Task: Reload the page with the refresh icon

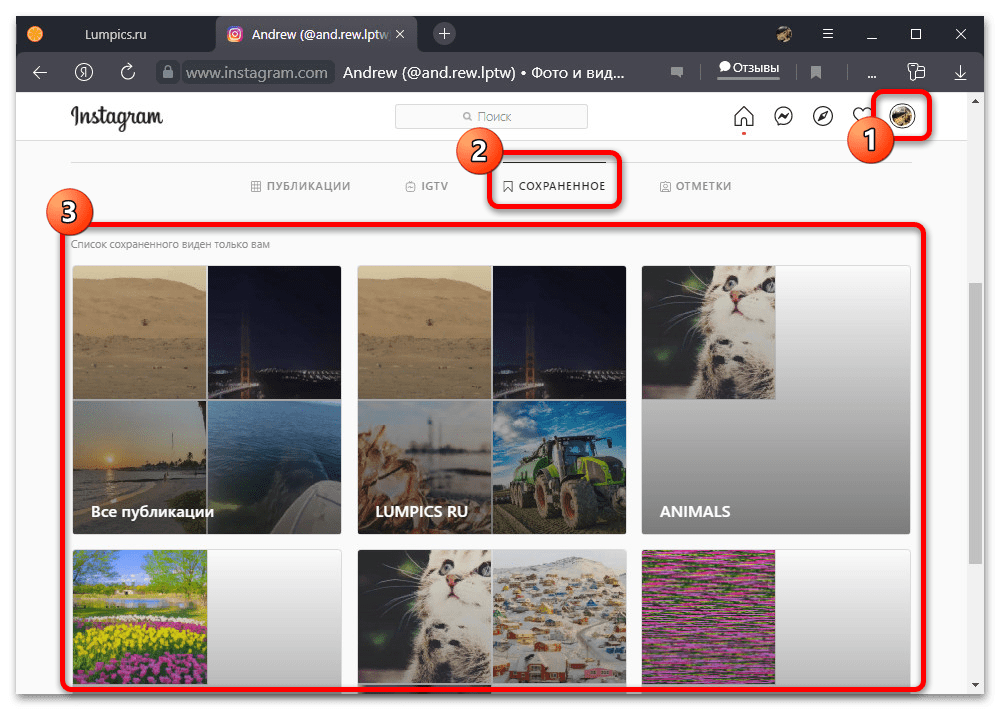Action: [127, 72]
